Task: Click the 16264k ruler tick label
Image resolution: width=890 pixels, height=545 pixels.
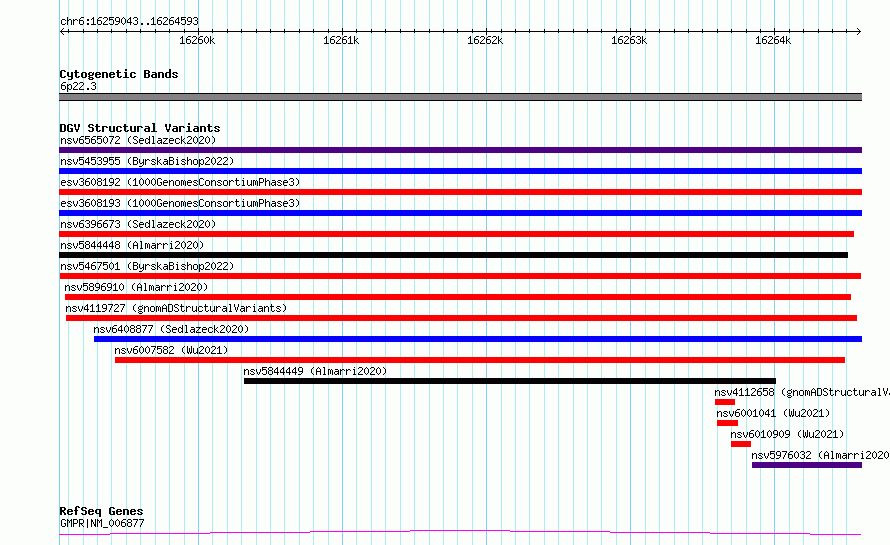Action: pos(773,40)
